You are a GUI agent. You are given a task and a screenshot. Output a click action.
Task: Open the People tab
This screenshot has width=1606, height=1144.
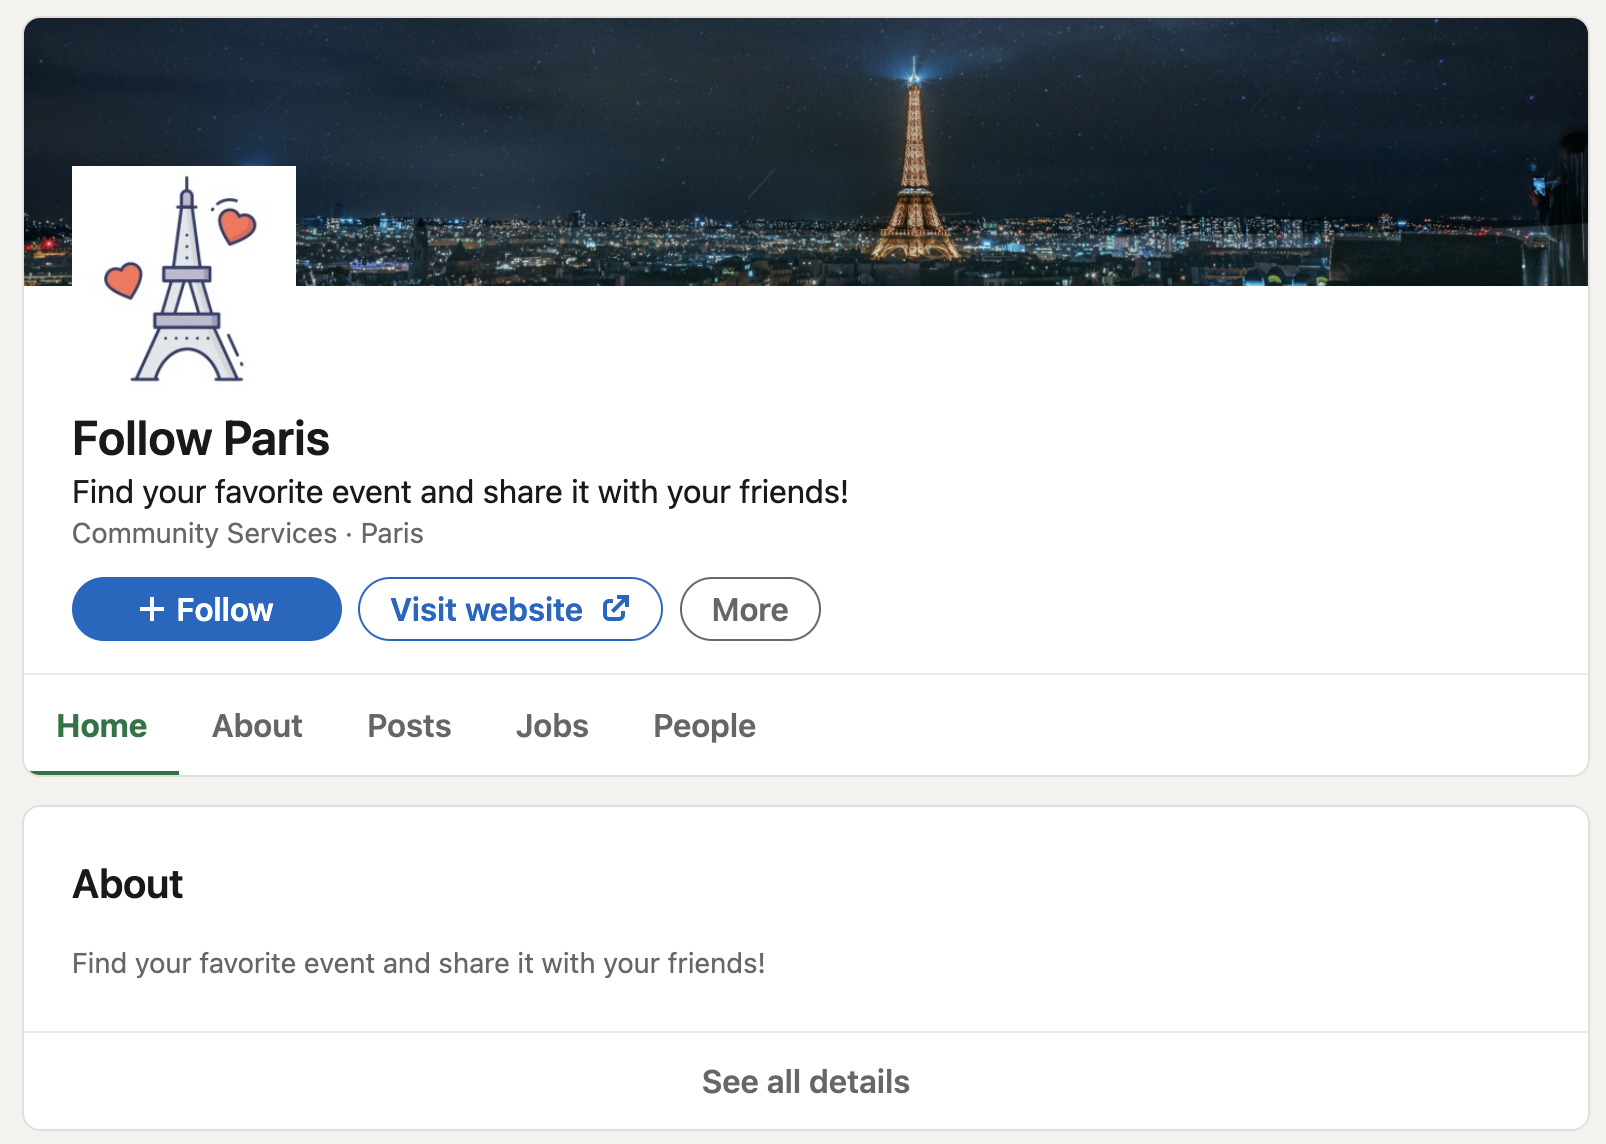click(704, 726)
